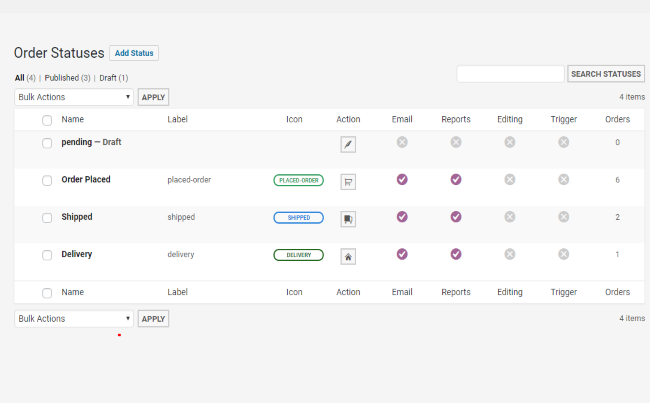Viewport: 650px width, 403px height.
Task: Click the Editing cross icon for Delivery
Action: (x=510, y=254)
